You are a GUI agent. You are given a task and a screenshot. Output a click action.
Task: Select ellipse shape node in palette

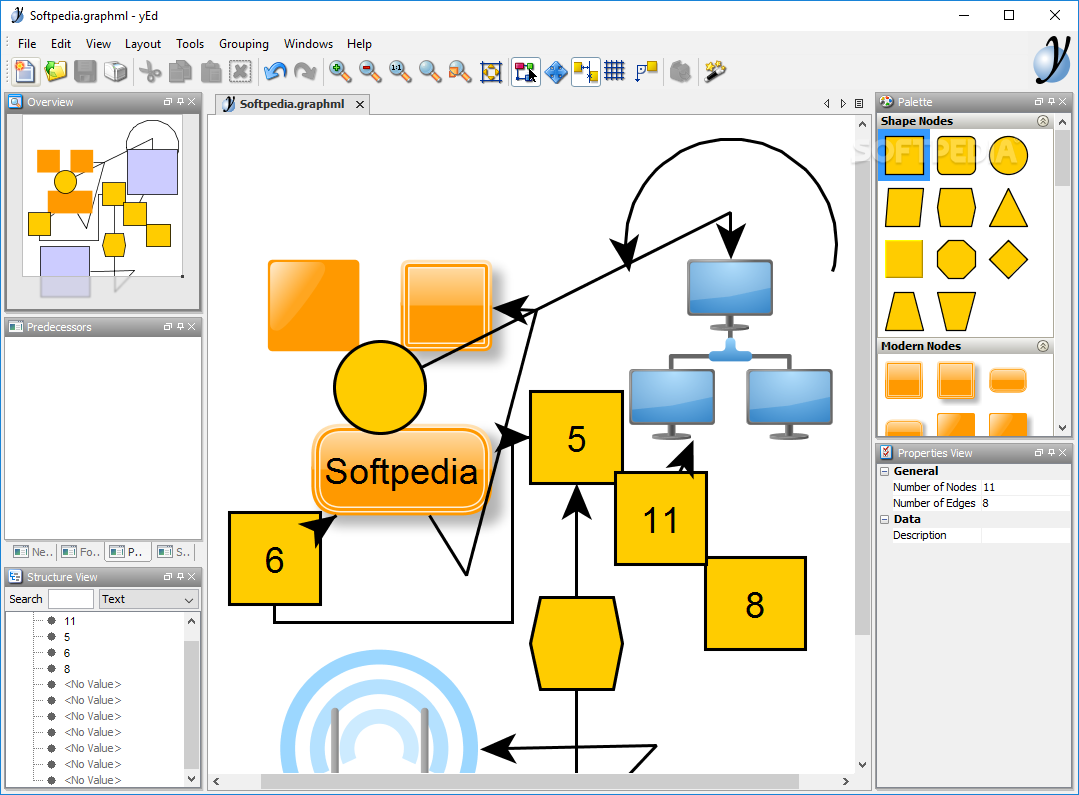coord(1008,156)
